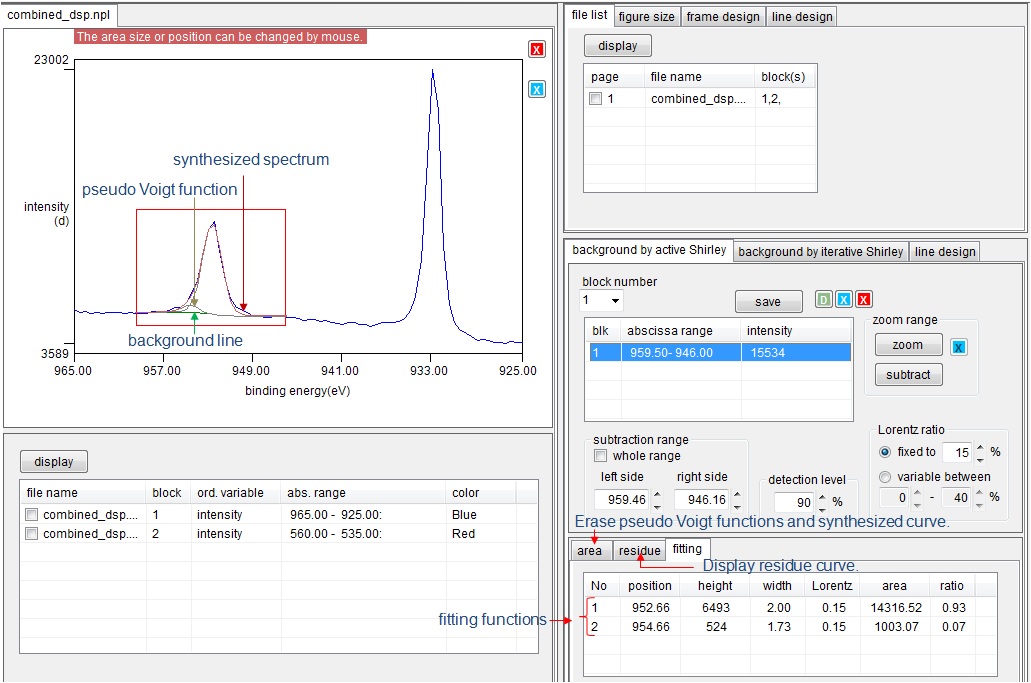The width and height of the screenshot is (1031, 683).
Task: Click the zoom button
Action: click(907, 344)
